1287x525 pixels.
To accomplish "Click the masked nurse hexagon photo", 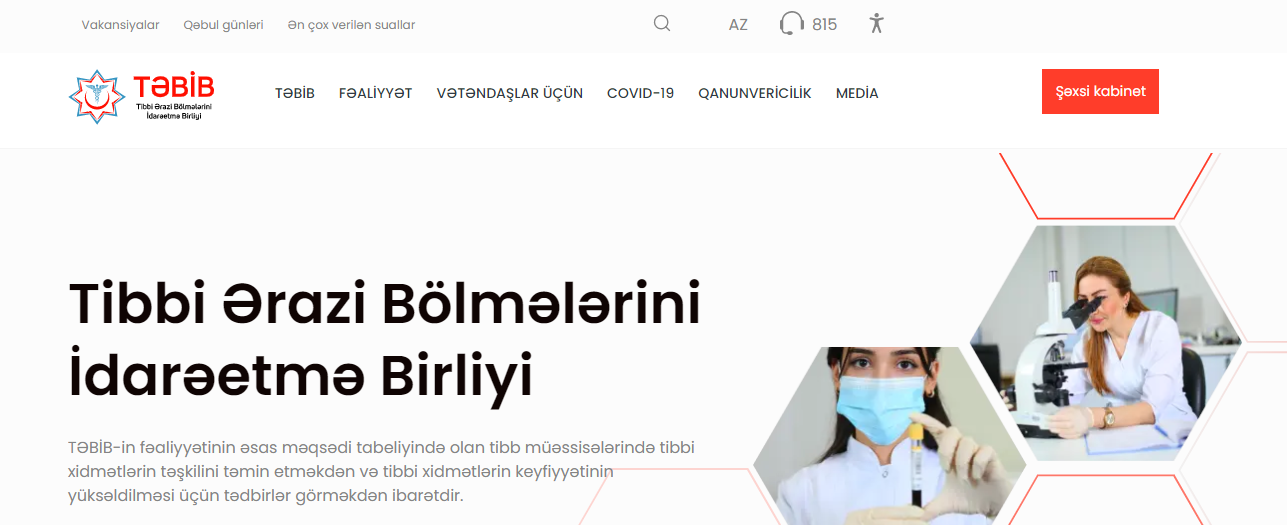I will click(889, 436).
